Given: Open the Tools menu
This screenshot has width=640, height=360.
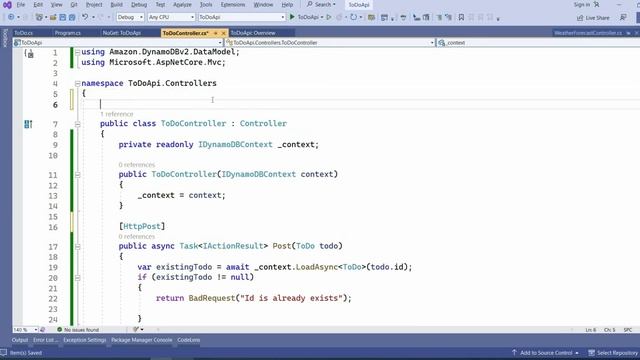Looking at the screenshot, I should (206, 4).
